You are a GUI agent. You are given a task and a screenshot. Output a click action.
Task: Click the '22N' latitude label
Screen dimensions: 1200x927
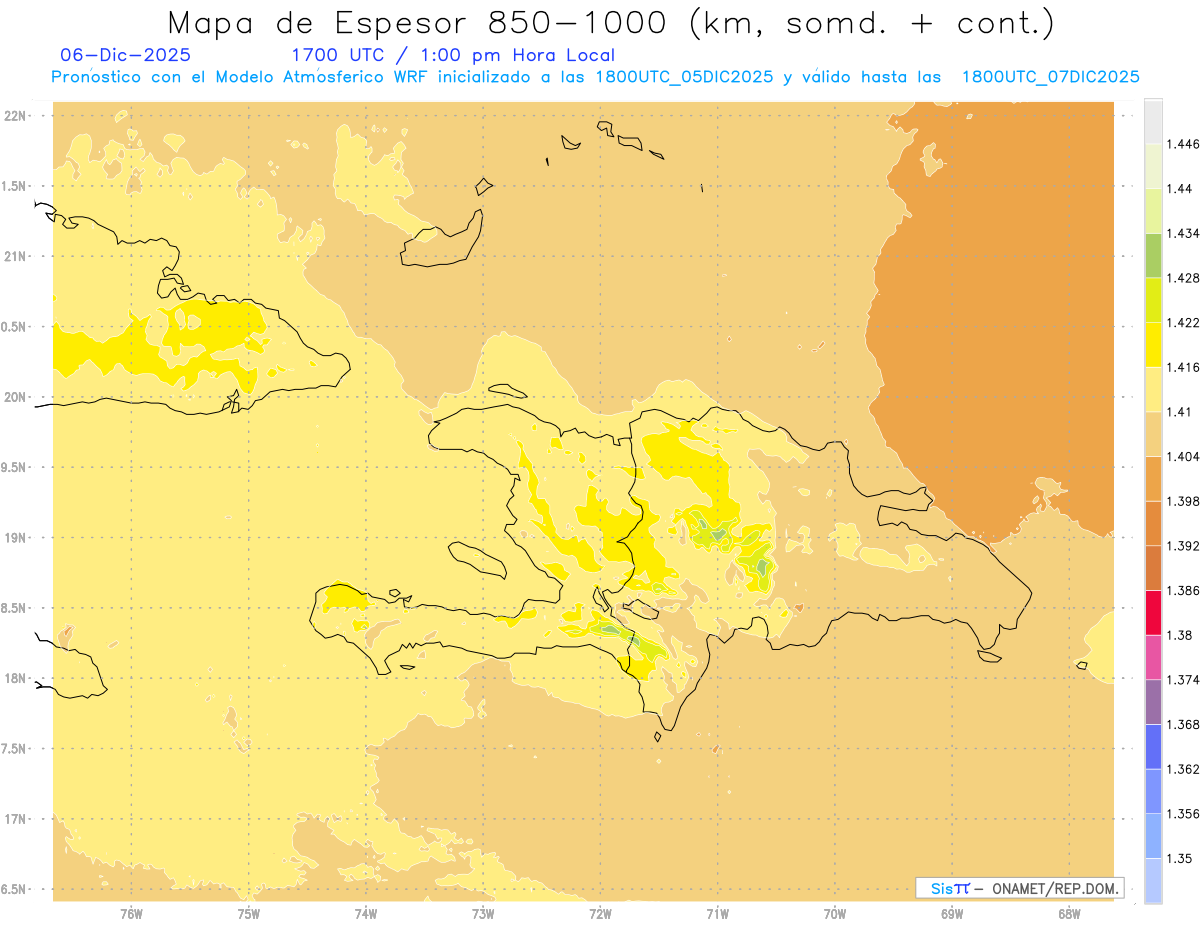[x=17, y=116]
